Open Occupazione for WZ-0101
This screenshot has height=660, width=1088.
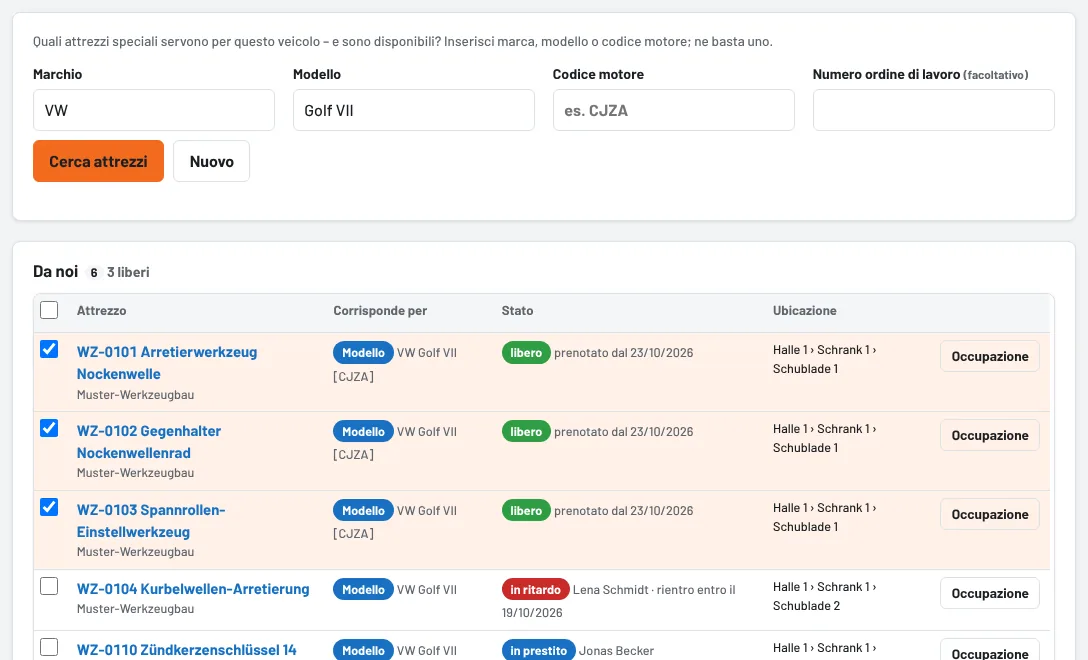pyautogui.click(x=989, y=356)
